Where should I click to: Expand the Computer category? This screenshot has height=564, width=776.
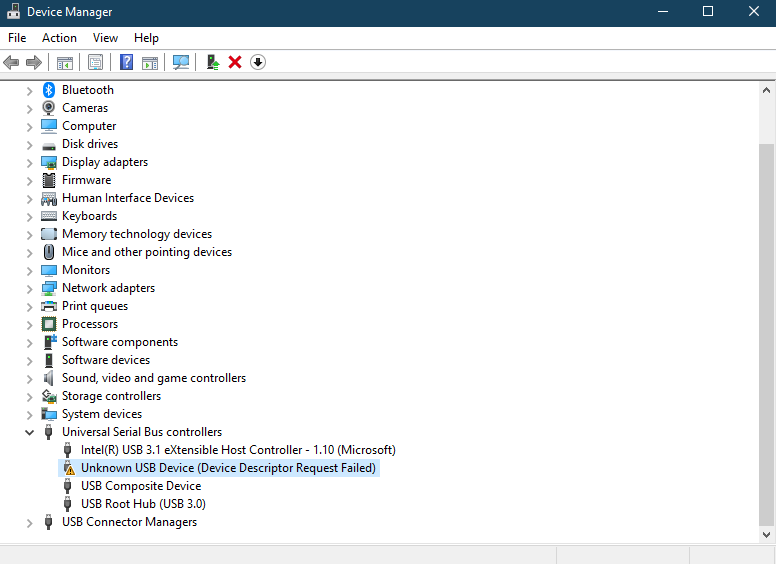(x=29, y=127)
